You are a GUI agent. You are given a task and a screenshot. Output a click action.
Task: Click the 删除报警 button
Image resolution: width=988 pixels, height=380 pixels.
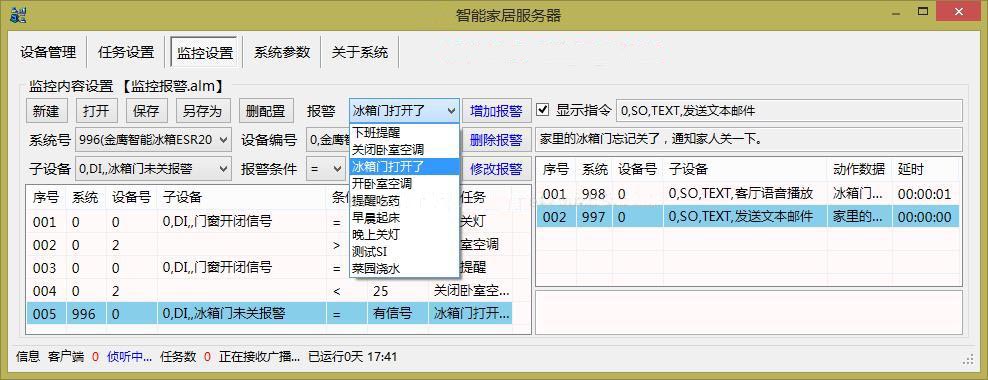point(497,140)
